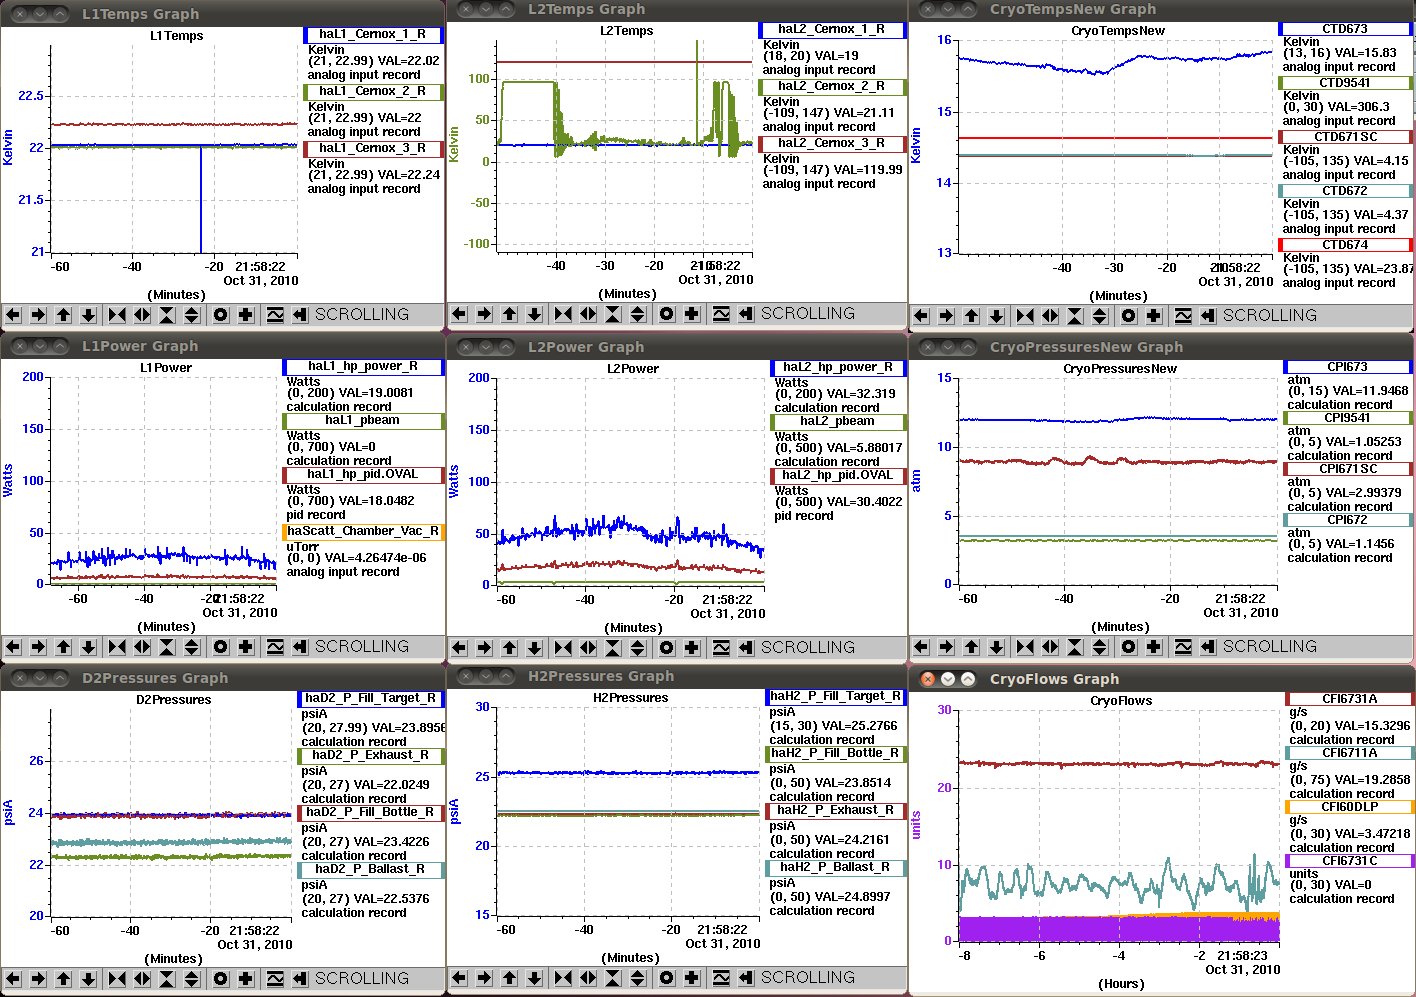Toggle scrolling mode arrow in L1Power Graph
Screen dimensions: 1416x997
click(x=300, y=647)
